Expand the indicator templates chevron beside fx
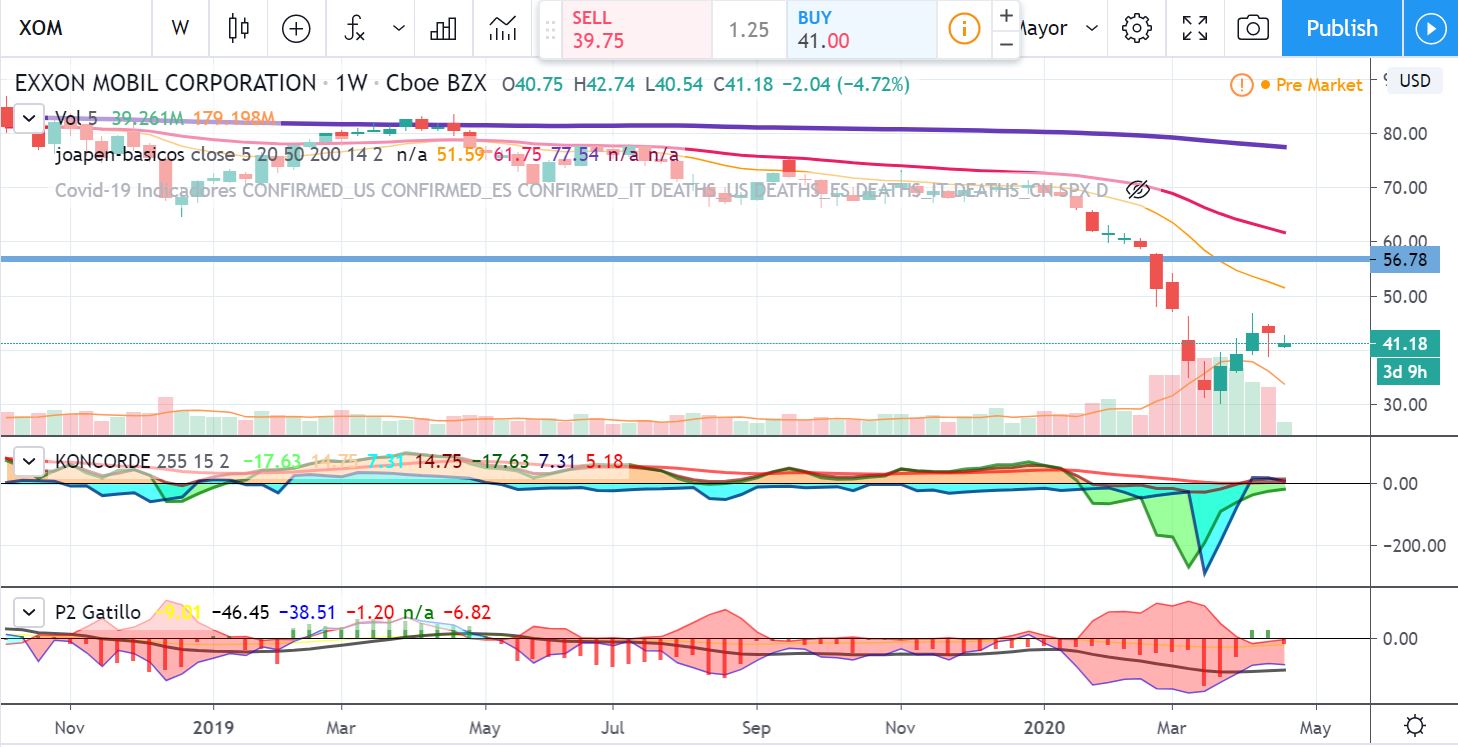The height and width of the screenshot is (747, 1458). tap(399, 29)
